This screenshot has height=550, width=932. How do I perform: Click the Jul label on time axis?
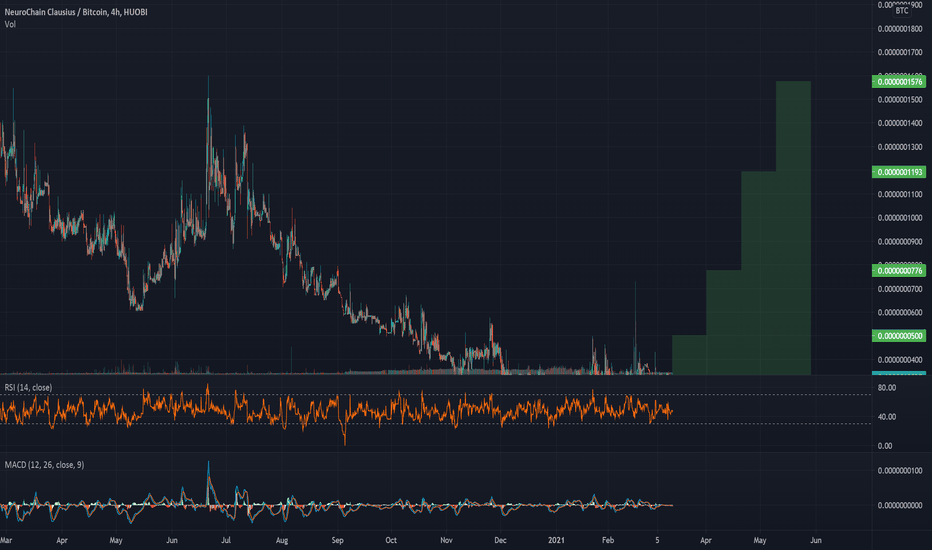coord(226,540)
